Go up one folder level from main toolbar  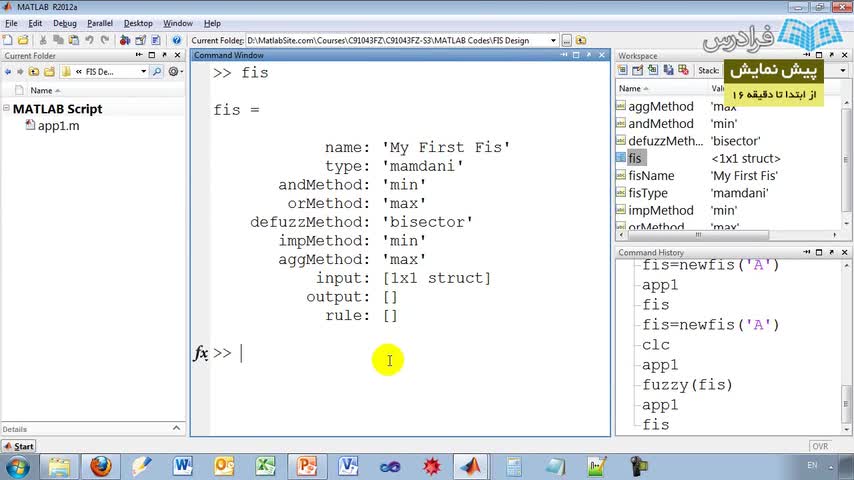click(581, 40)
